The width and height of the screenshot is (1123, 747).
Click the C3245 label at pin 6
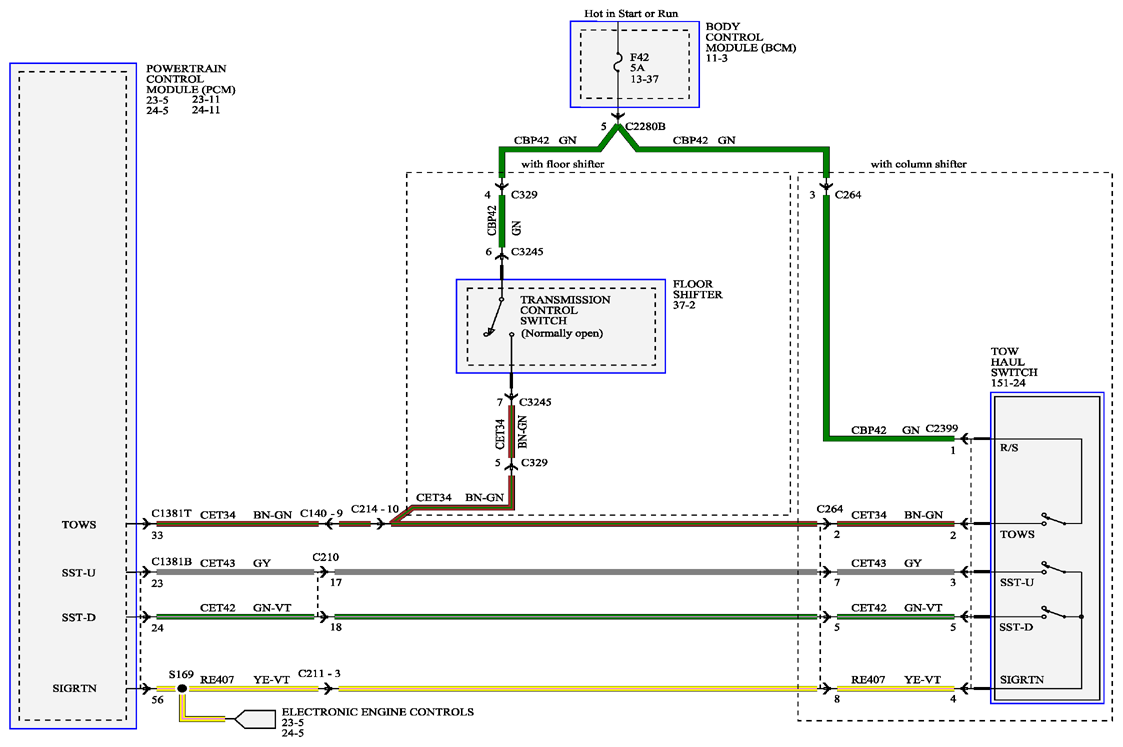pos(527,251)
